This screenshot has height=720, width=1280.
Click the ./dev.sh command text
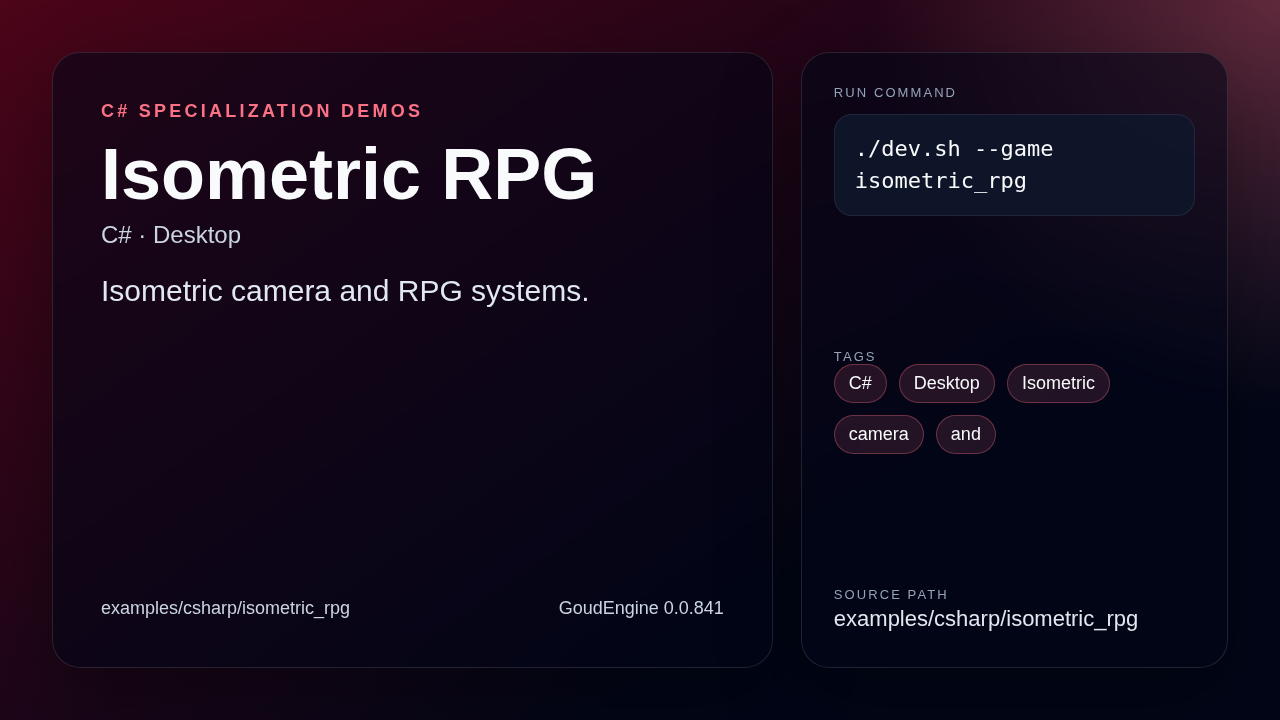953,148
